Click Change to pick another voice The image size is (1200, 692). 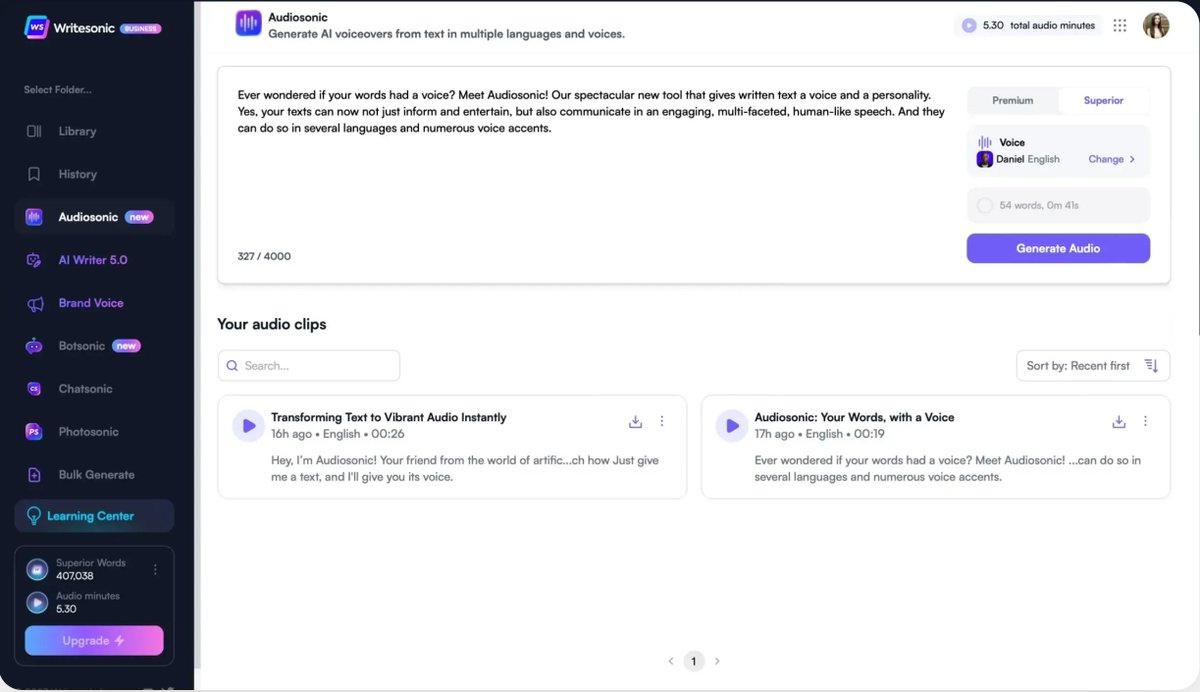click(x=1111, y=159)
